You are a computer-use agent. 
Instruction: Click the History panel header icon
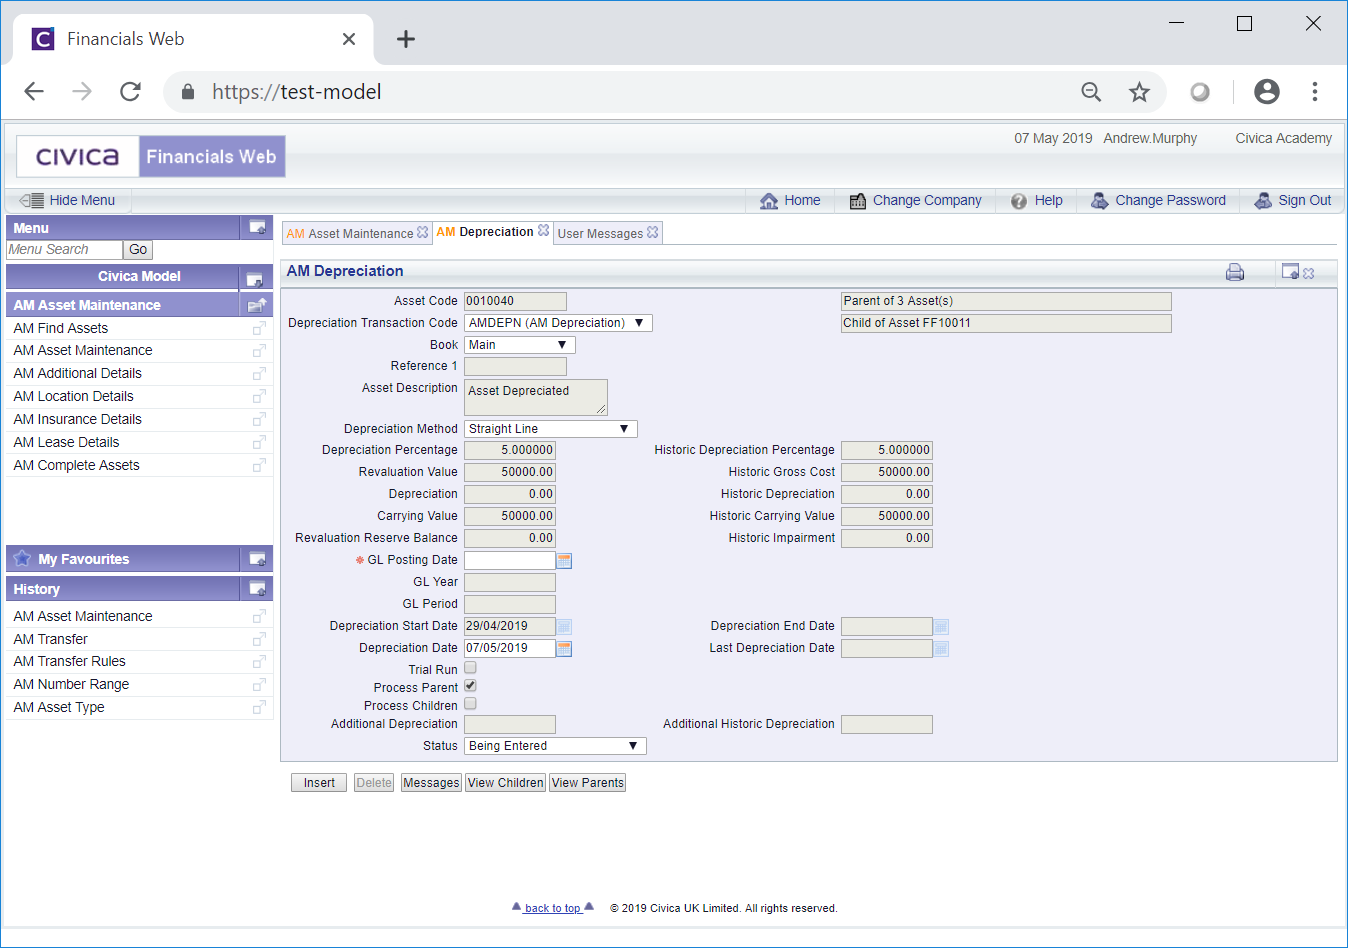[257, 589]
